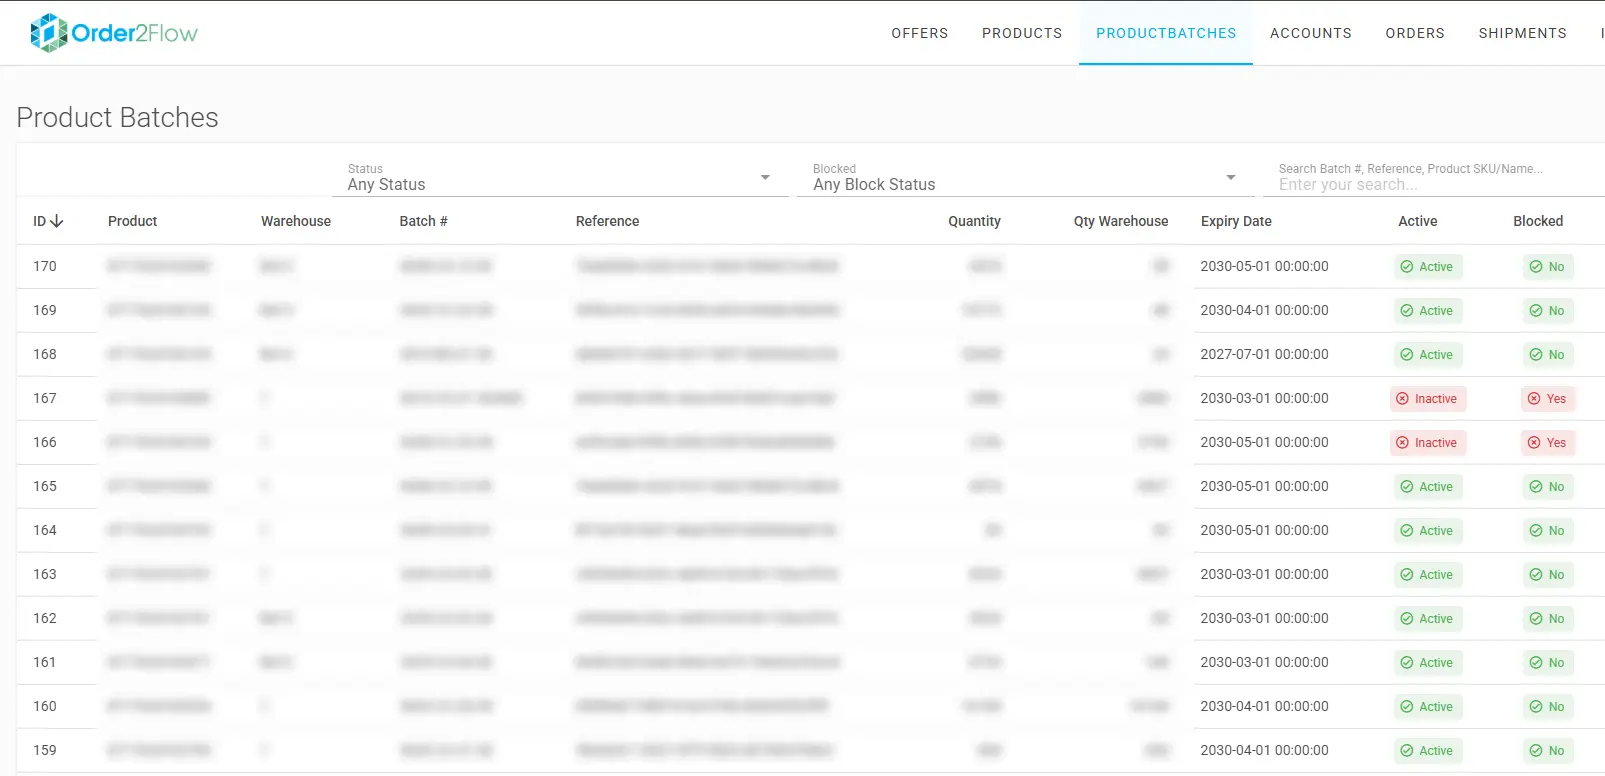This screenshot has height=776, width=1605.
Task: Expand the Status filter dropdown
Action: (559, 178)
